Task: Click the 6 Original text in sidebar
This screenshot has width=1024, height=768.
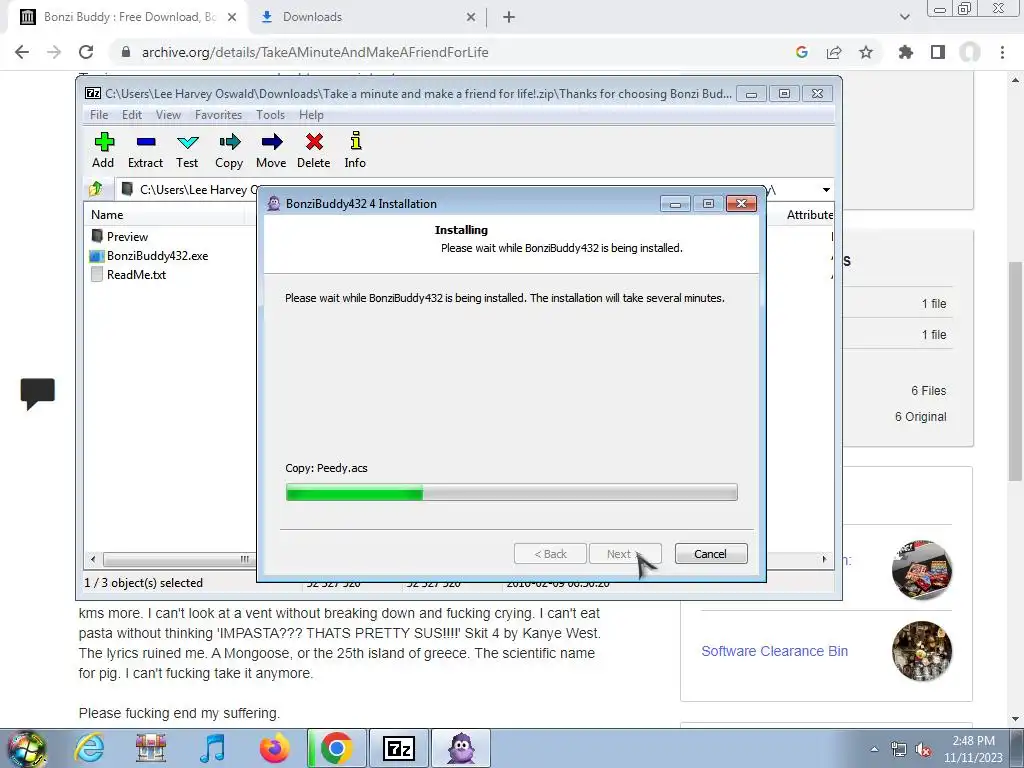Action: click(920, 417)
